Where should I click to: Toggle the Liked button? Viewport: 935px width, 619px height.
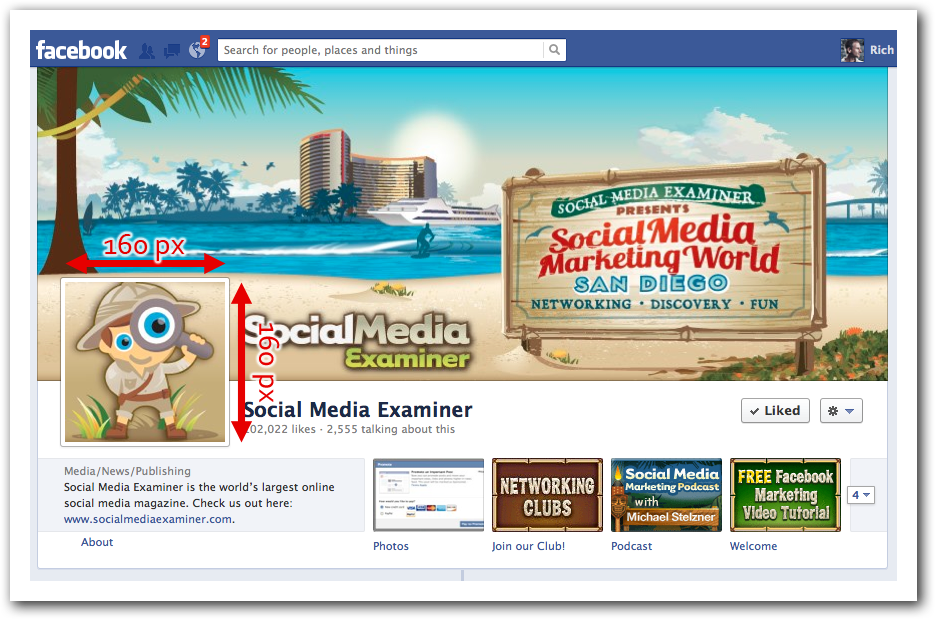click(775, 410)
